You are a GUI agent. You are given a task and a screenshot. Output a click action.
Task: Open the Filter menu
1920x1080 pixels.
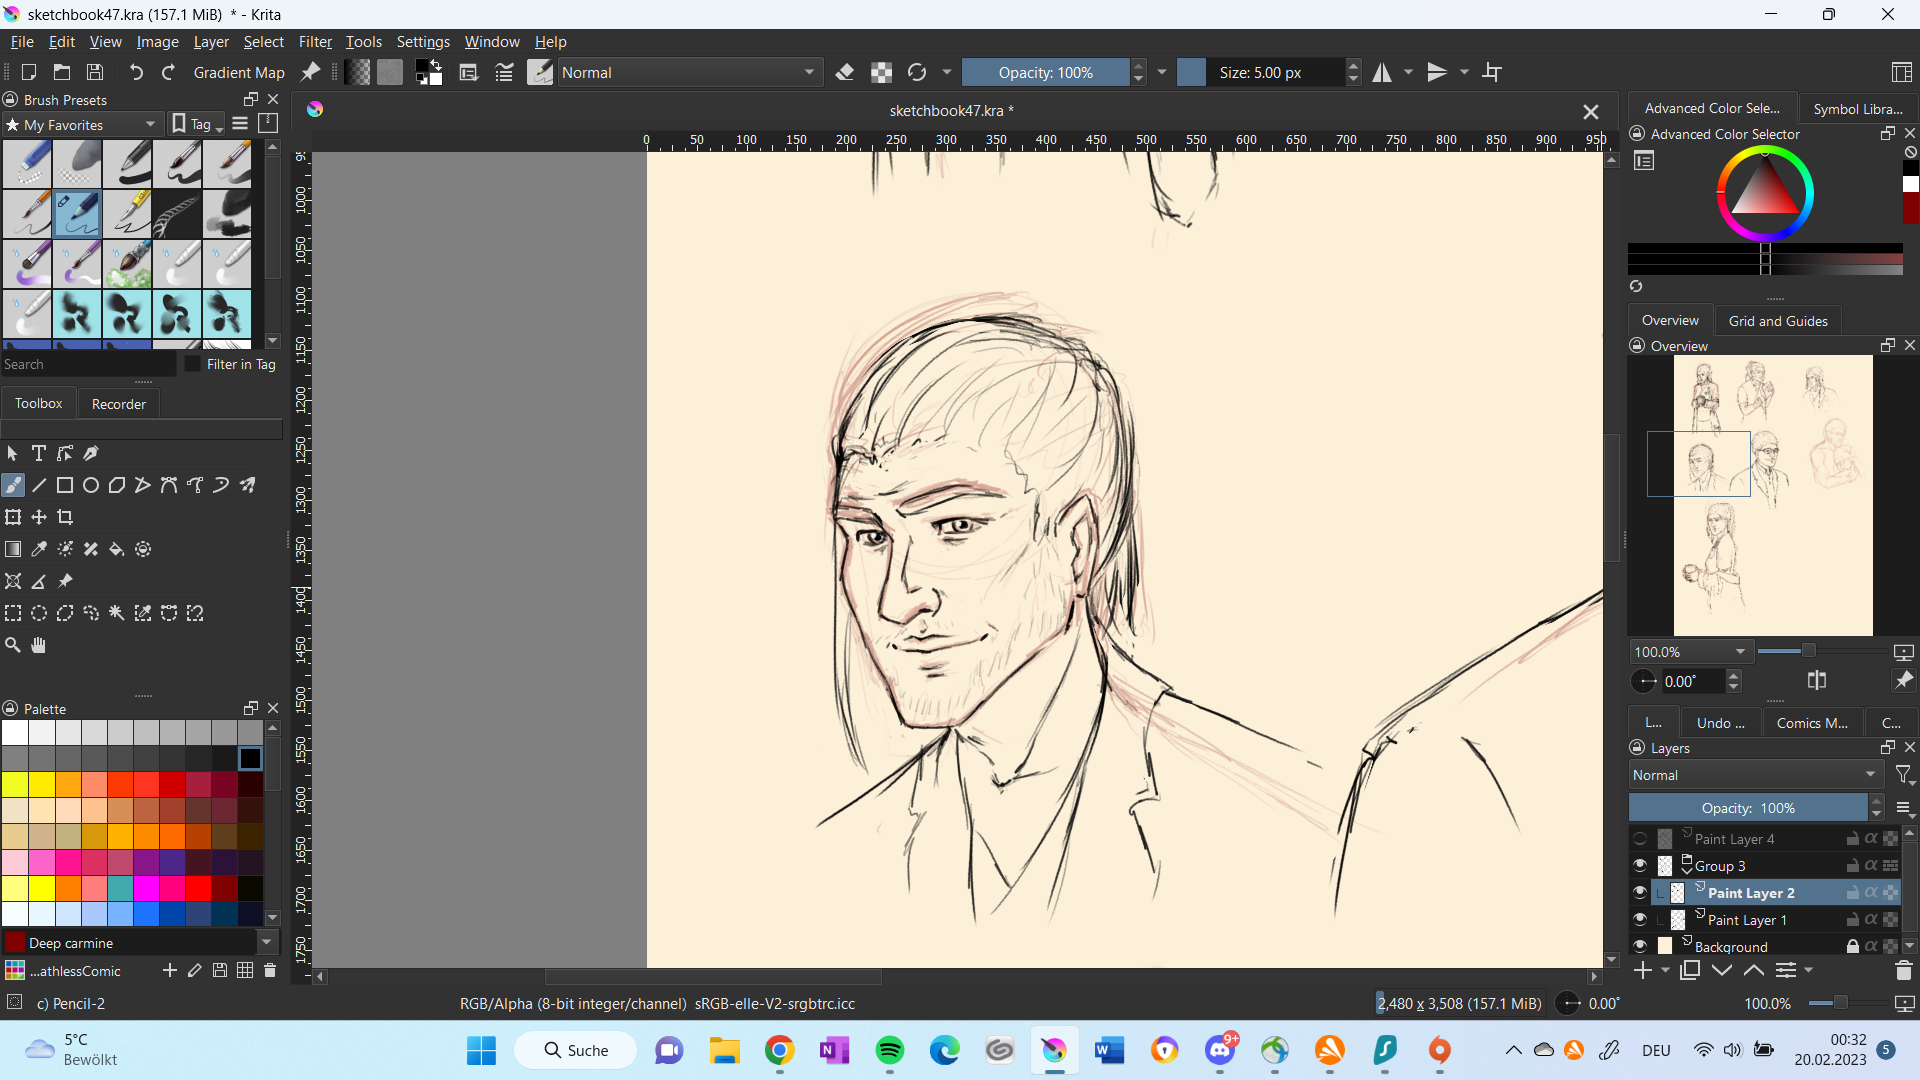click(315, 42)
